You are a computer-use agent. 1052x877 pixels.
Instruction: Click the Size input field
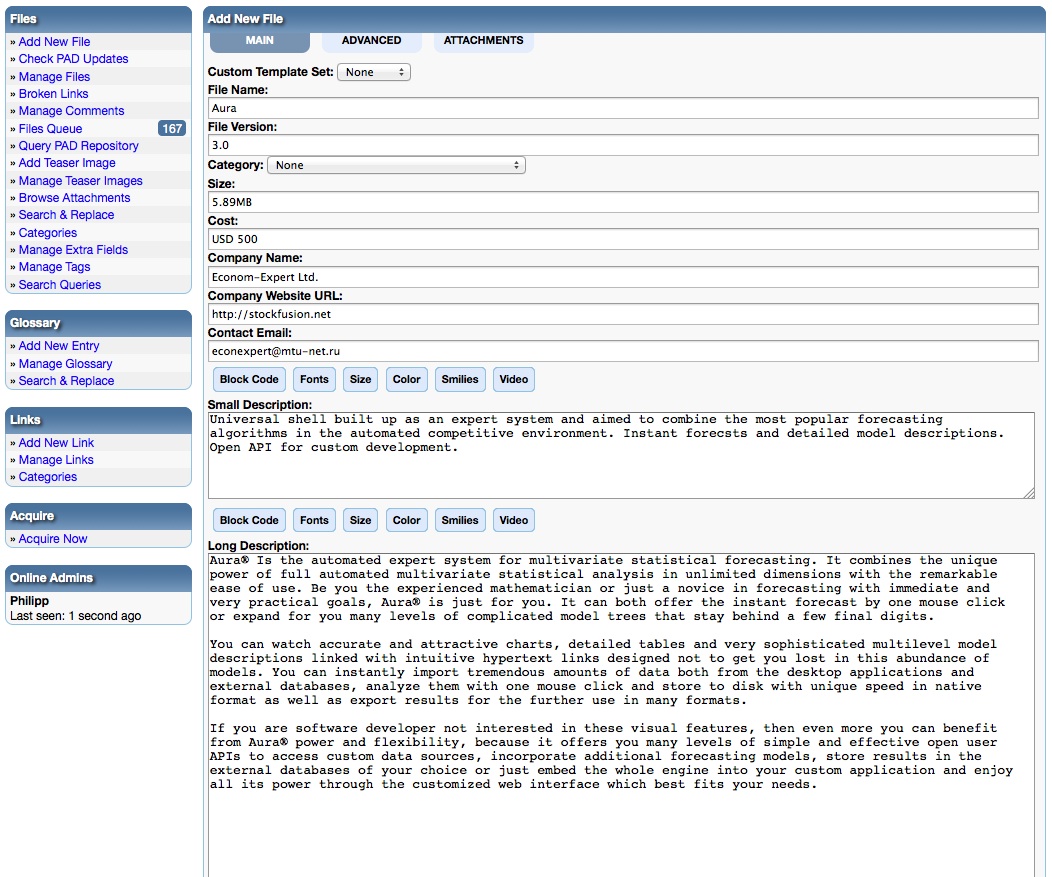tap(623, 202)
